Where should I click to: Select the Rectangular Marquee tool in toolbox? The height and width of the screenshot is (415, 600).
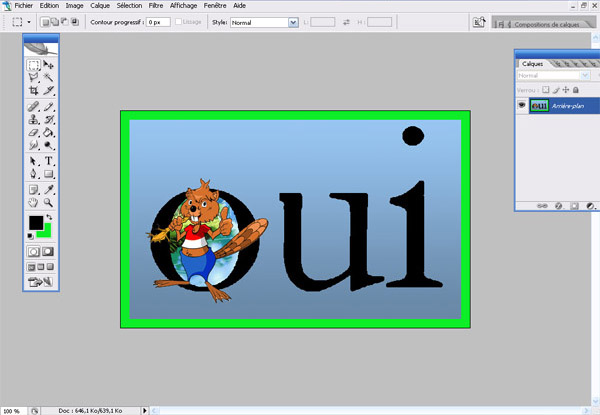(x=33, y=64)
